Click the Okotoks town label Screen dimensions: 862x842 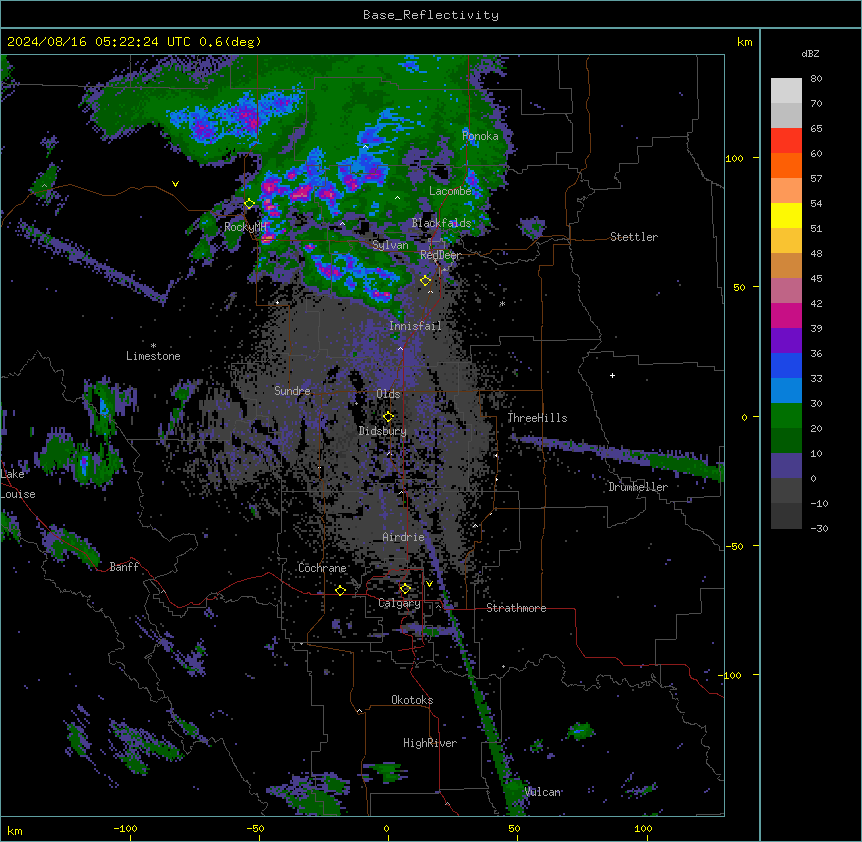pyautogui.click(x=412, y=700)
